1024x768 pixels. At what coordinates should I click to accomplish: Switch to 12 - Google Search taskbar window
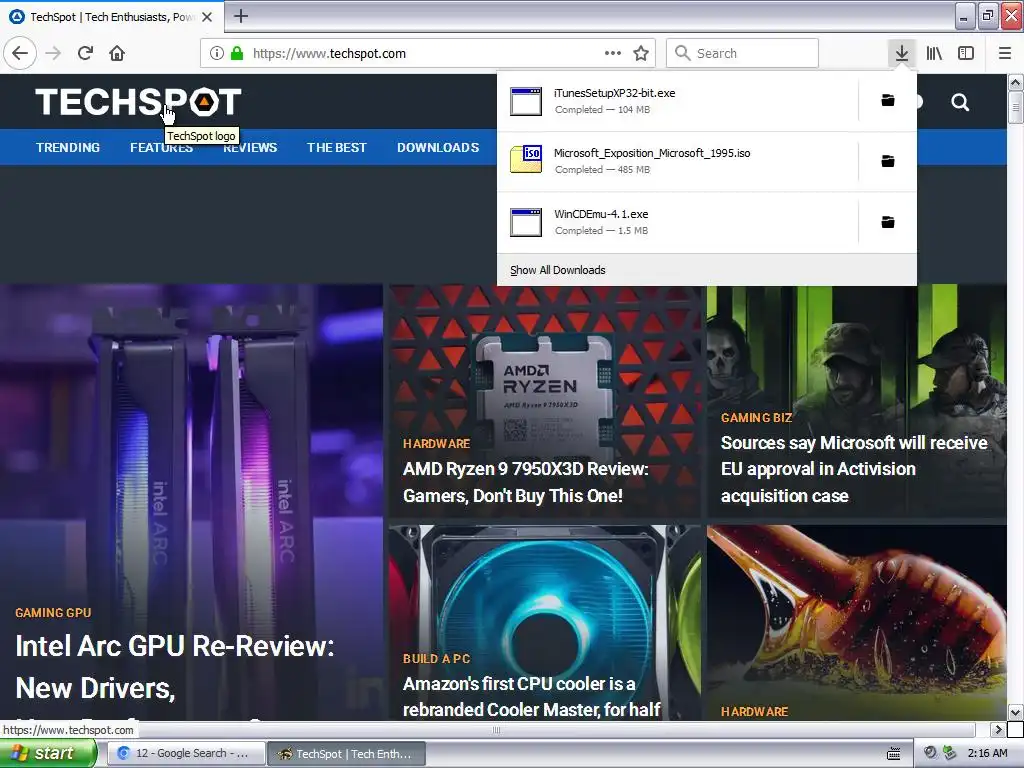click(x=185, y=754)
